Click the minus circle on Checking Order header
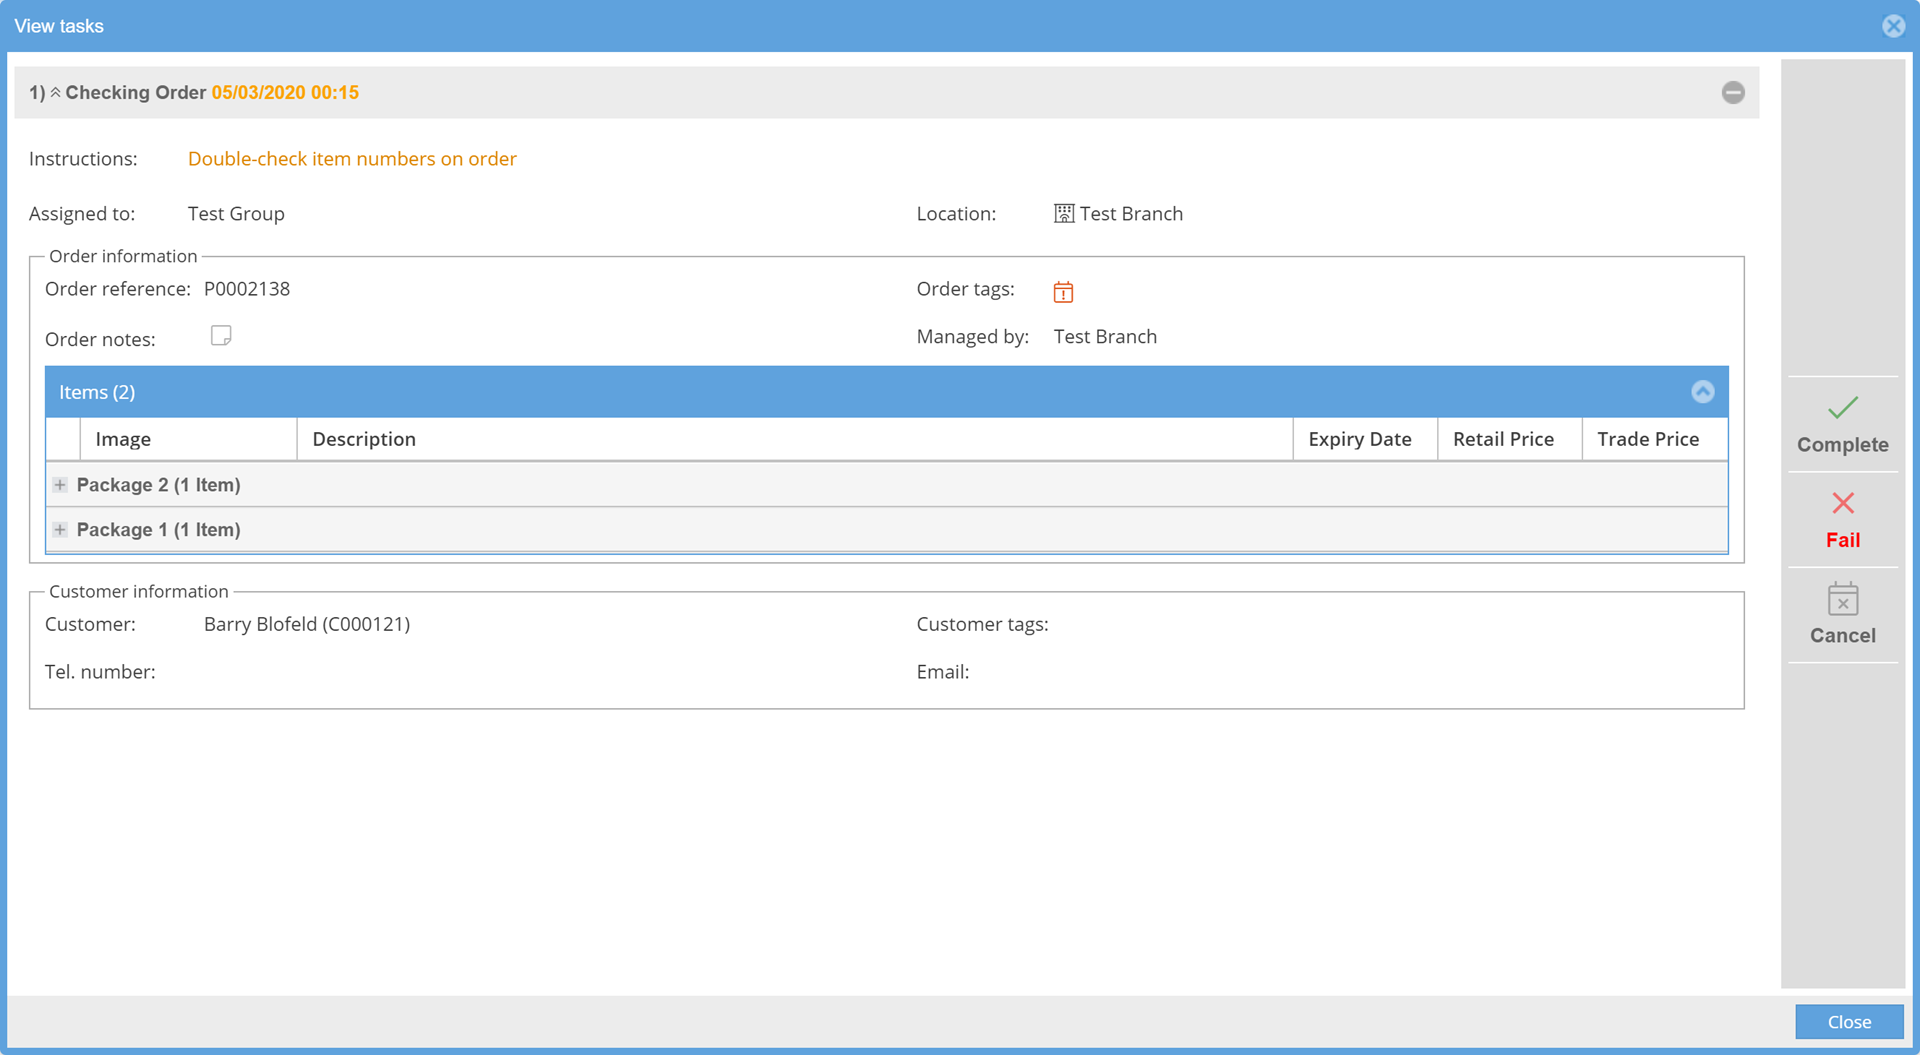The height and width of the screenshot is (1055, 1920). click(x=1733, y=93)
